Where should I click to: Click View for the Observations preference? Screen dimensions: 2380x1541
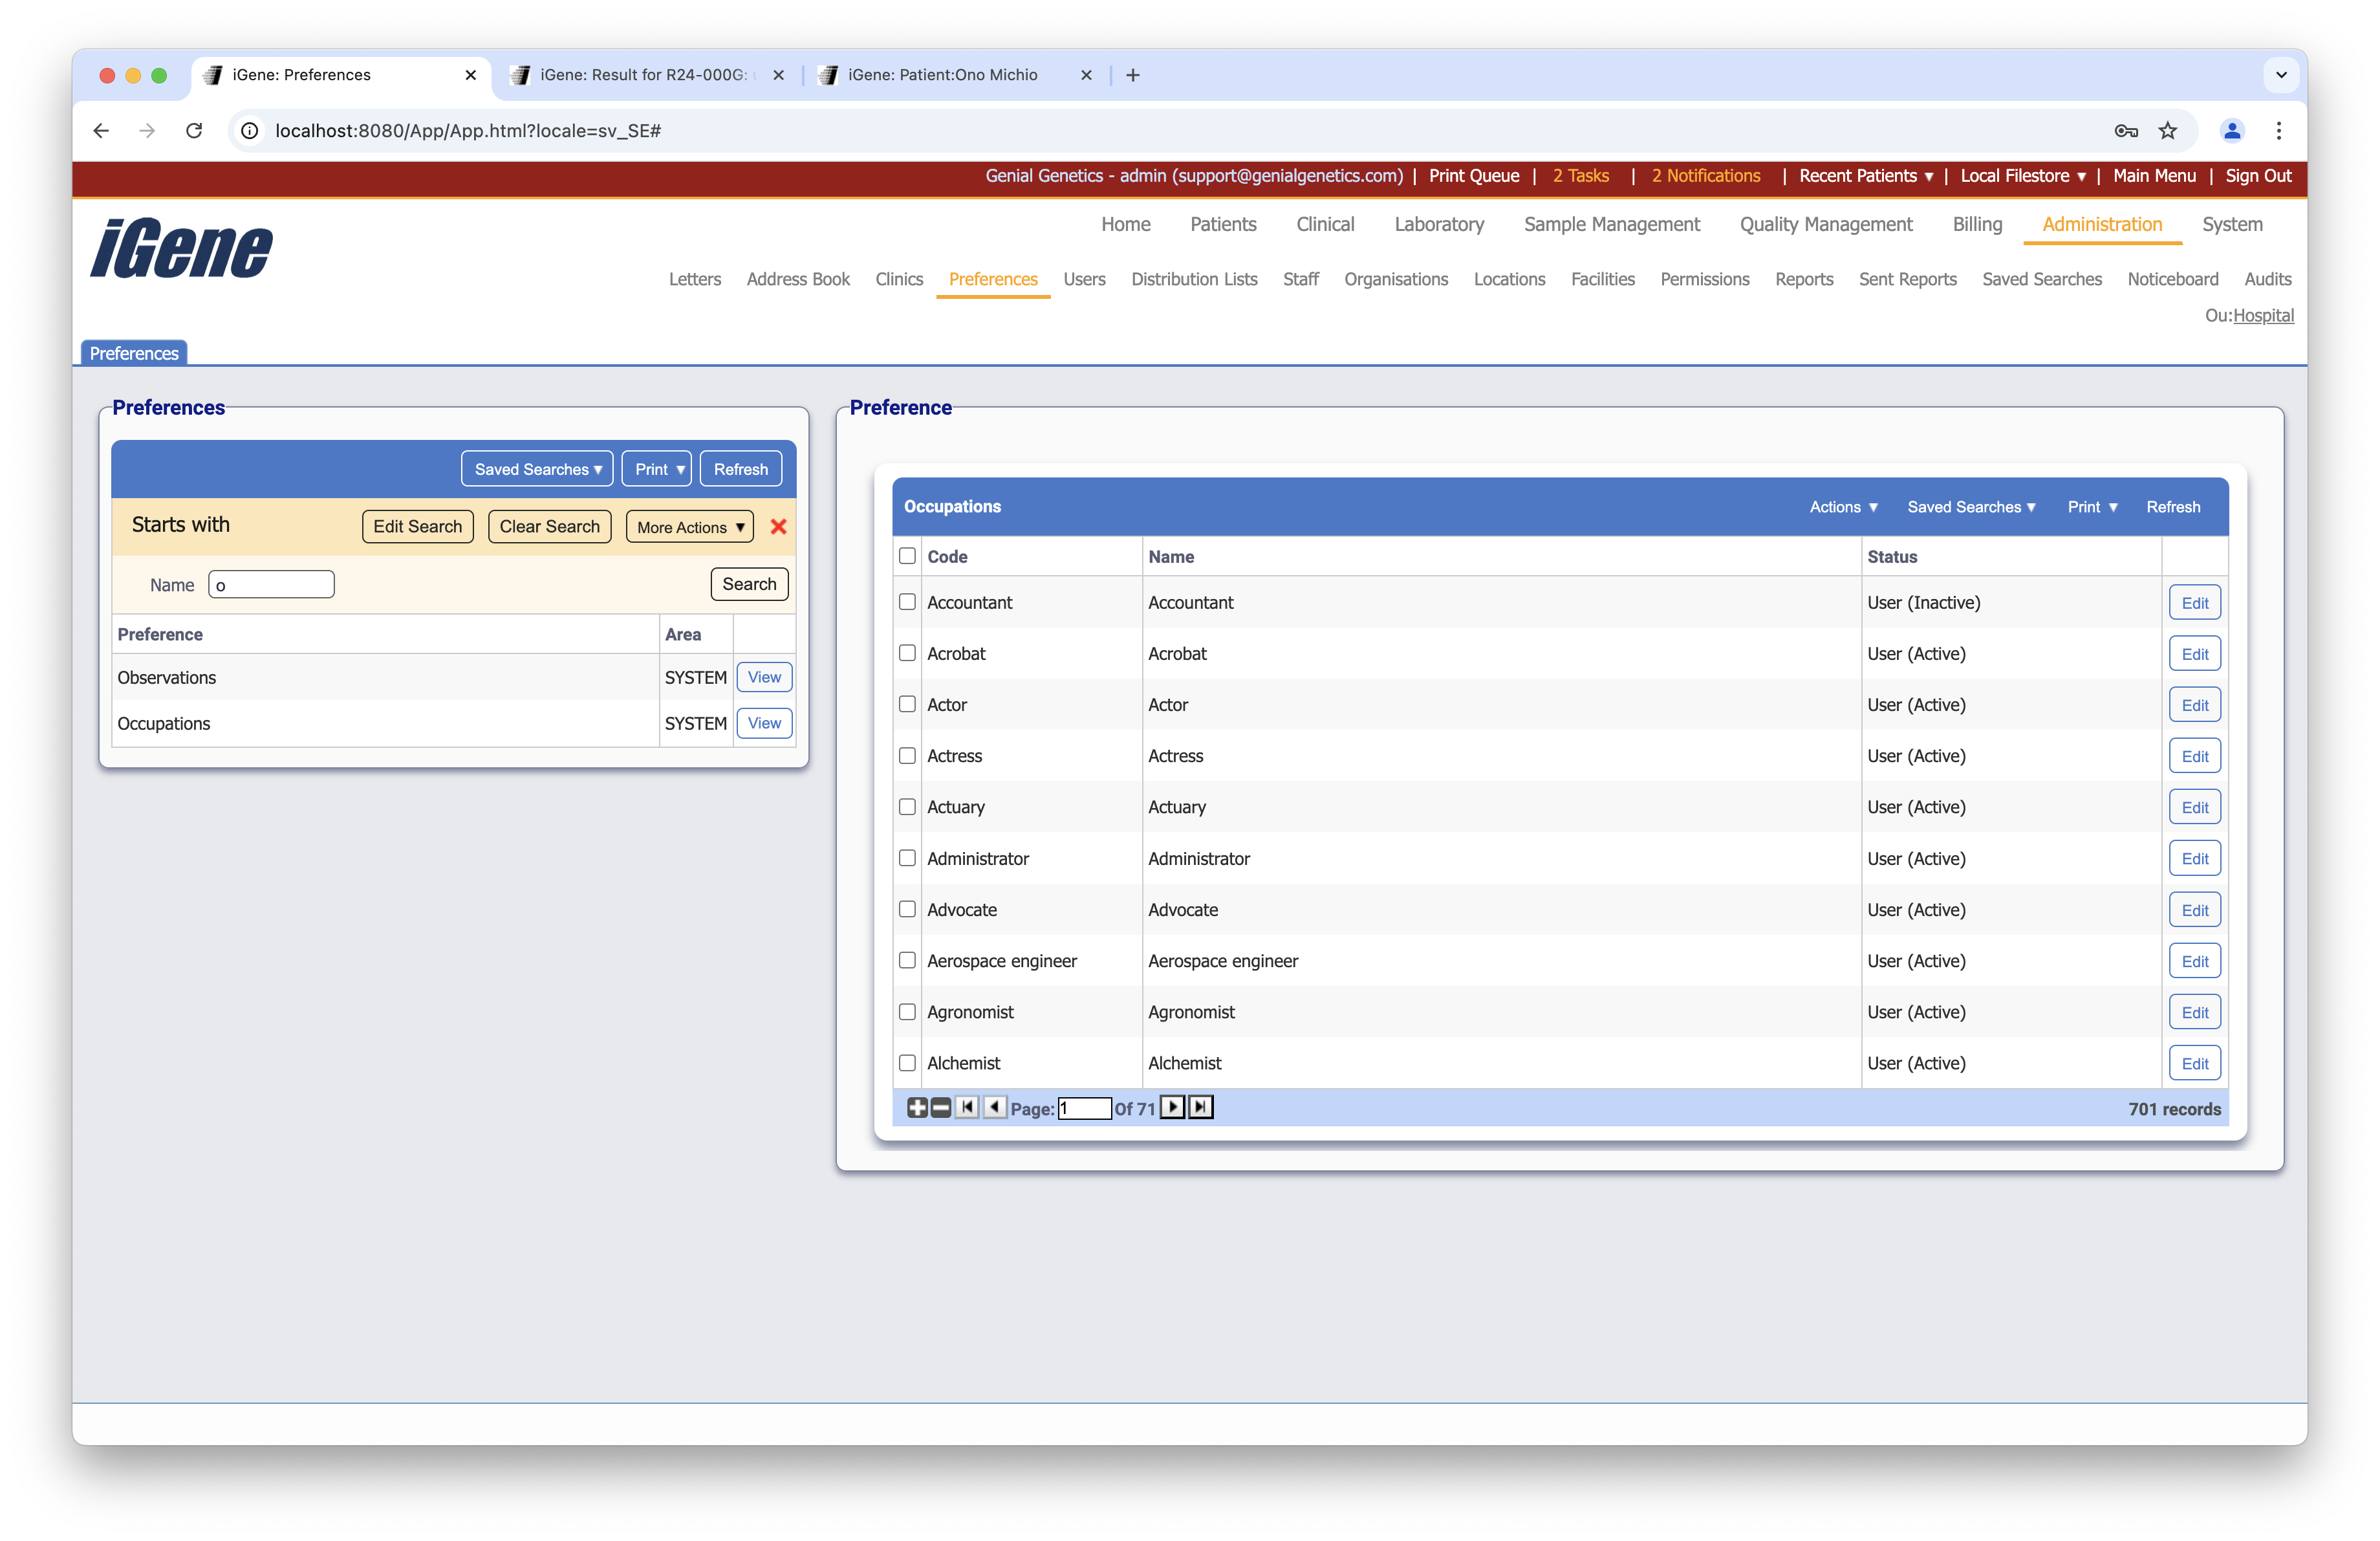click(764, 677)
